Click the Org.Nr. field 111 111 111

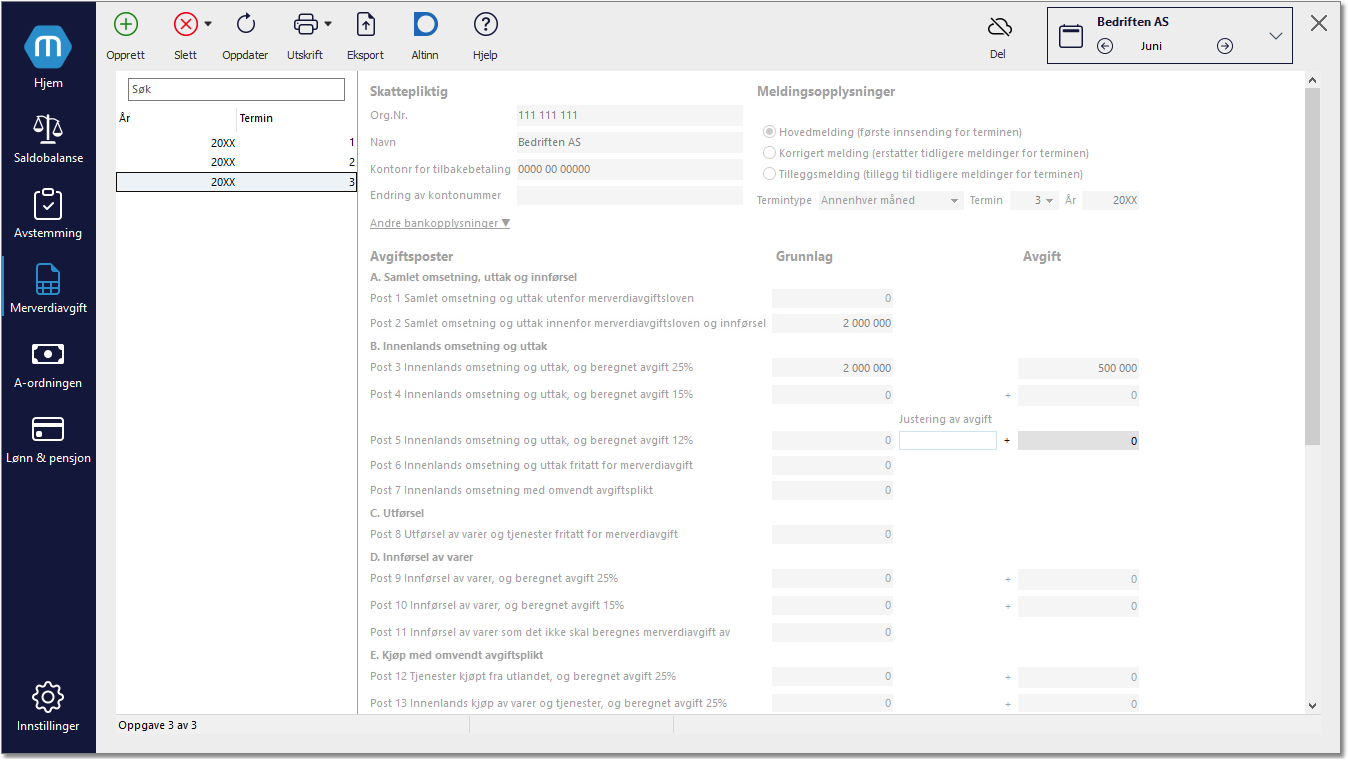[630, 115]
